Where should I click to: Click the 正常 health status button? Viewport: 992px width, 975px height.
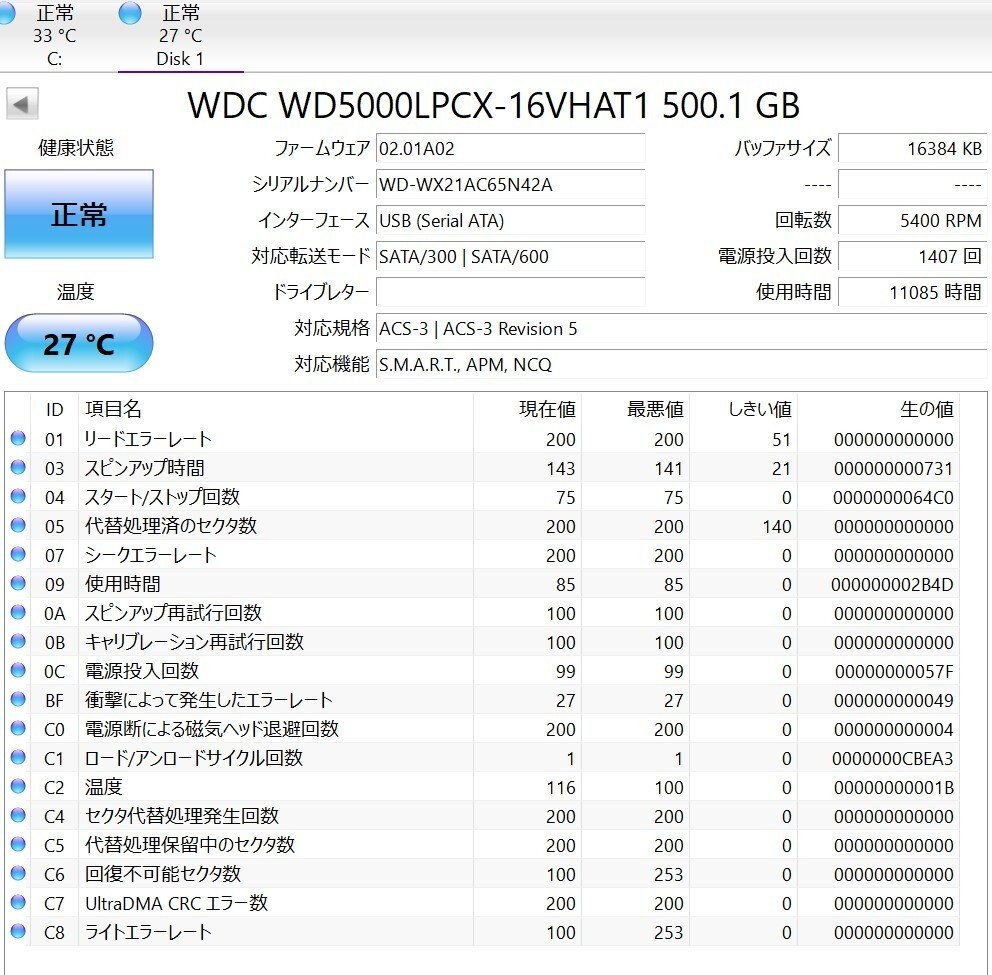click(79, 214)
